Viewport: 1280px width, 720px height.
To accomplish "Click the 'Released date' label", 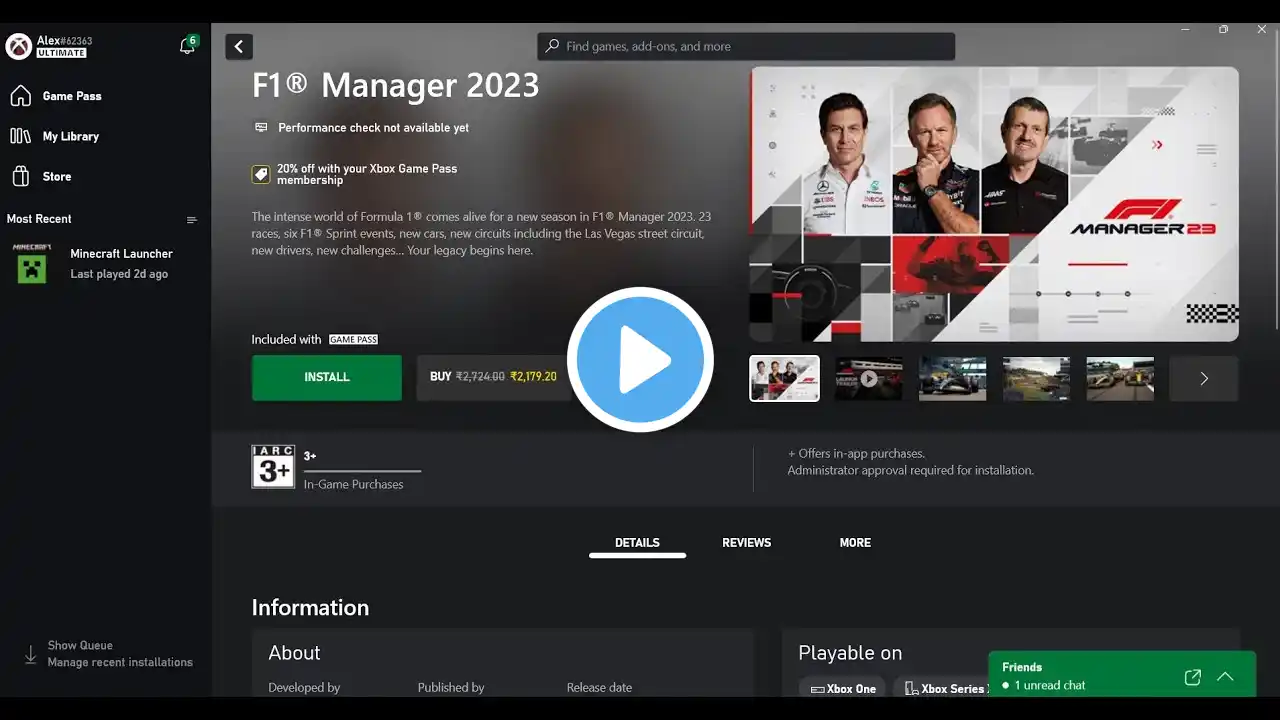I will [x=599, y=688].
